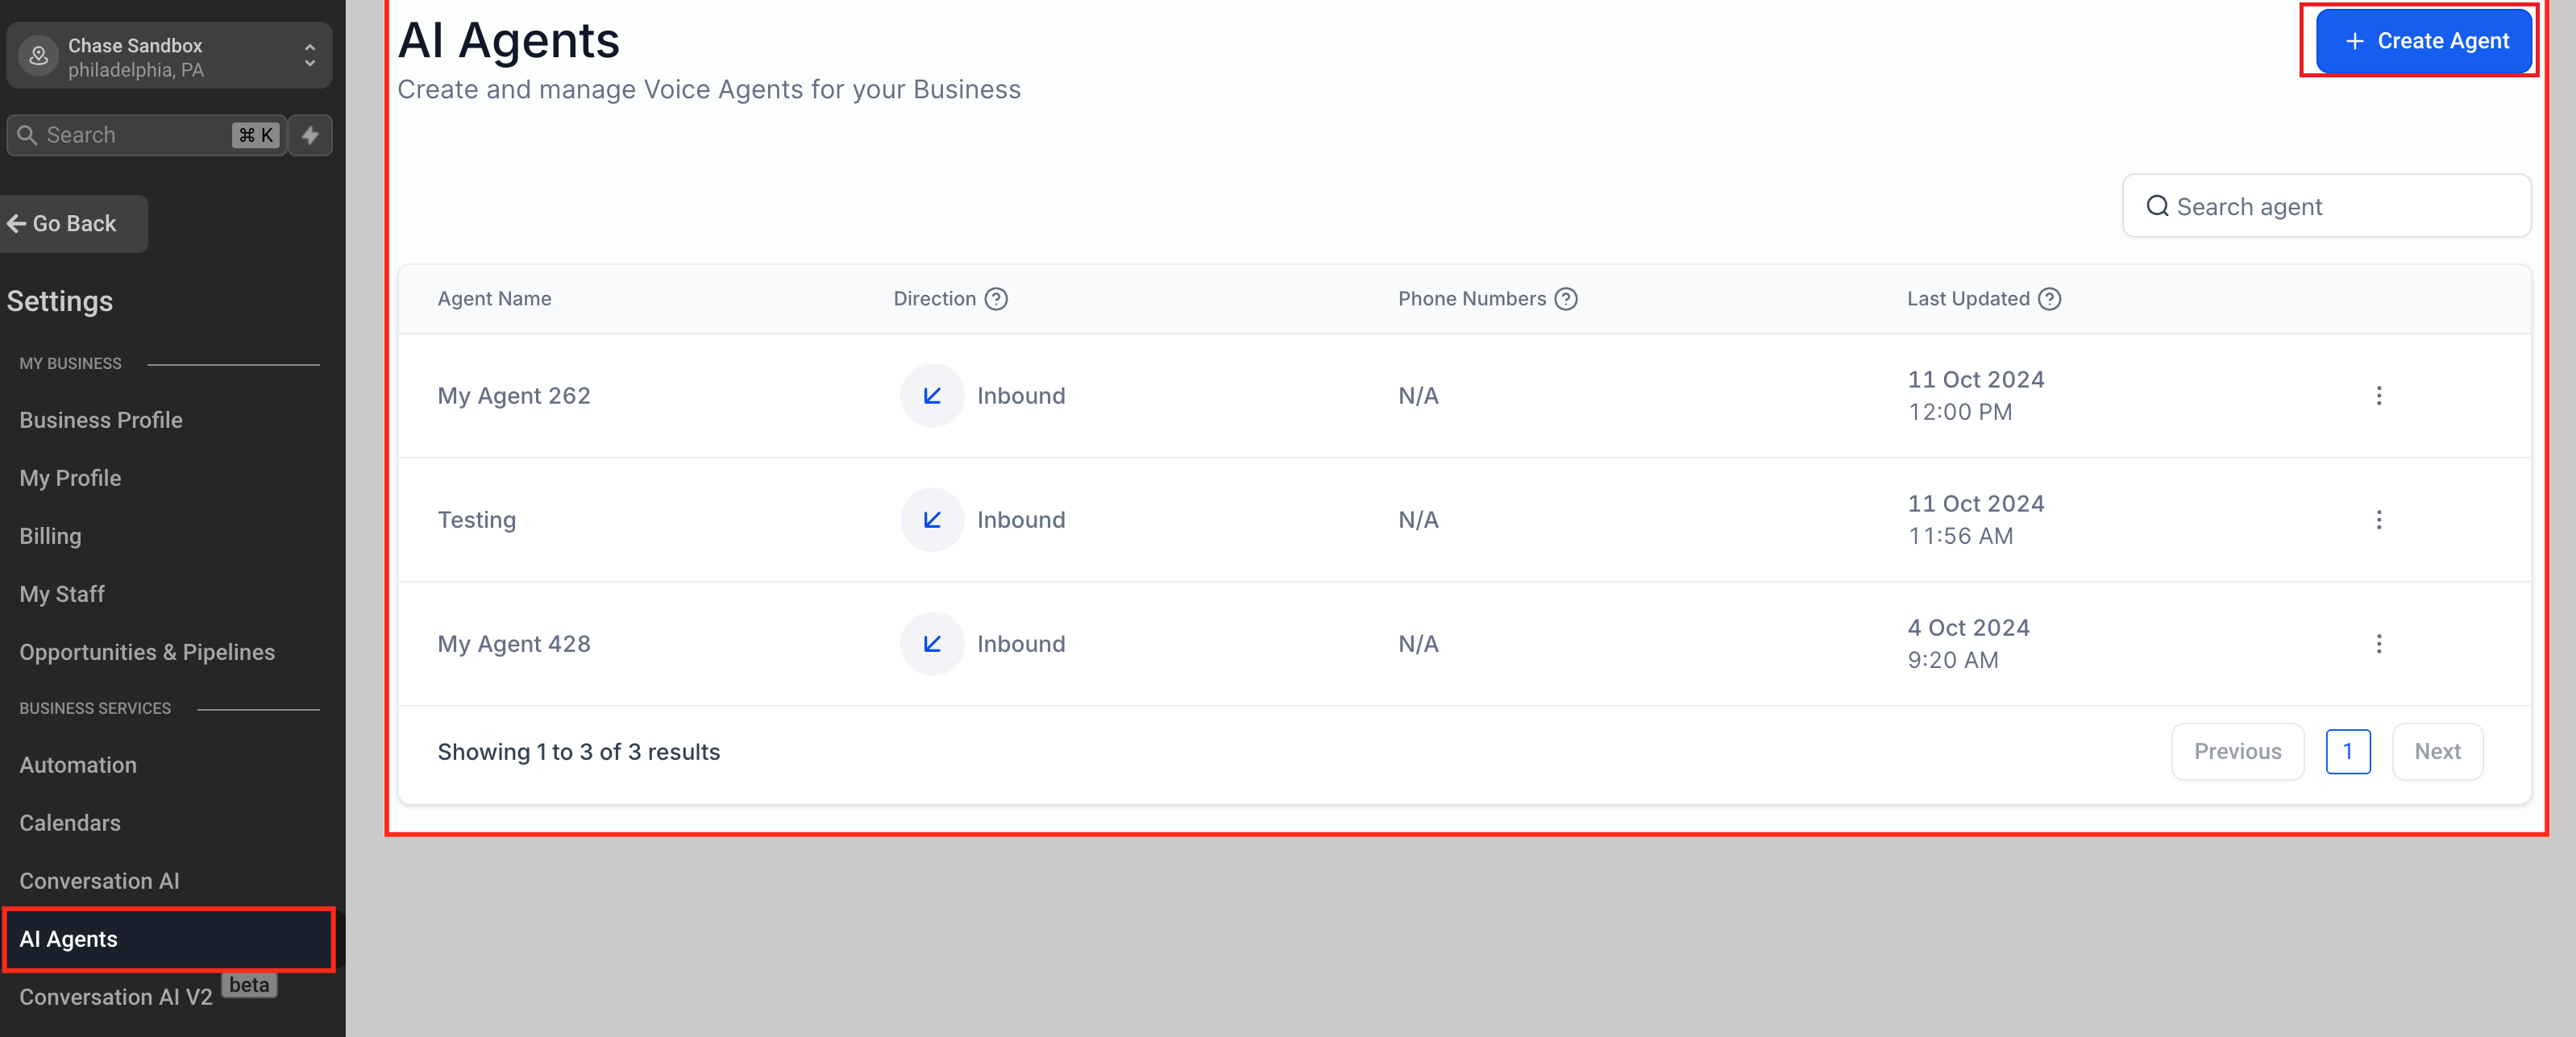
Task: Open Conversation AI V2 beta page
Action: 116,997
